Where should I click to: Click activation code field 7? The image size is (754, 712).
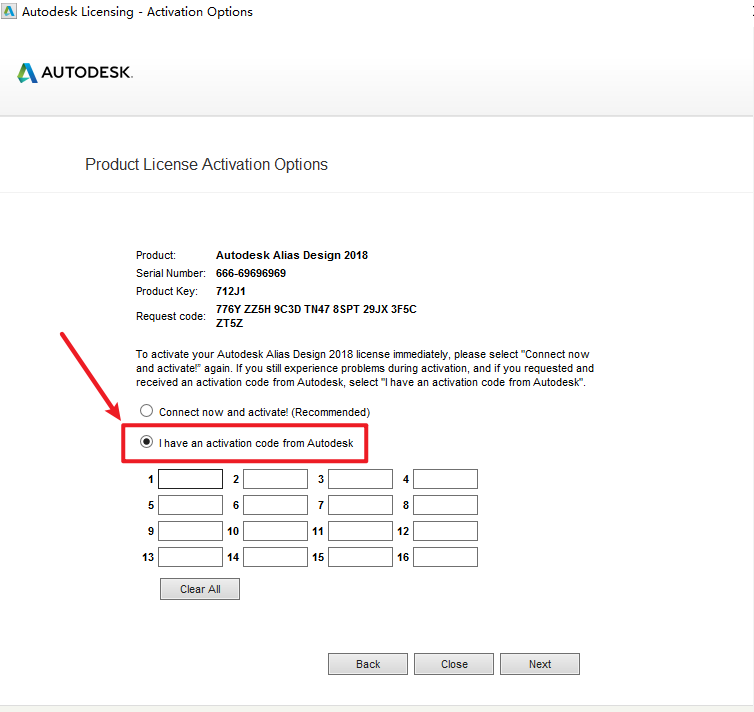pos(361,505)
